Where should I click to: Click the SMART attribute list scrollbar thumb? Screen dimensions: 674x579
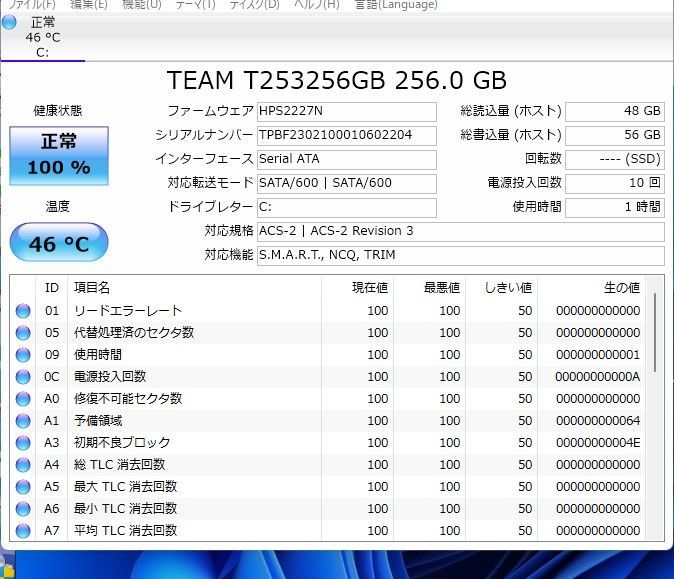(x=655, y=332)
